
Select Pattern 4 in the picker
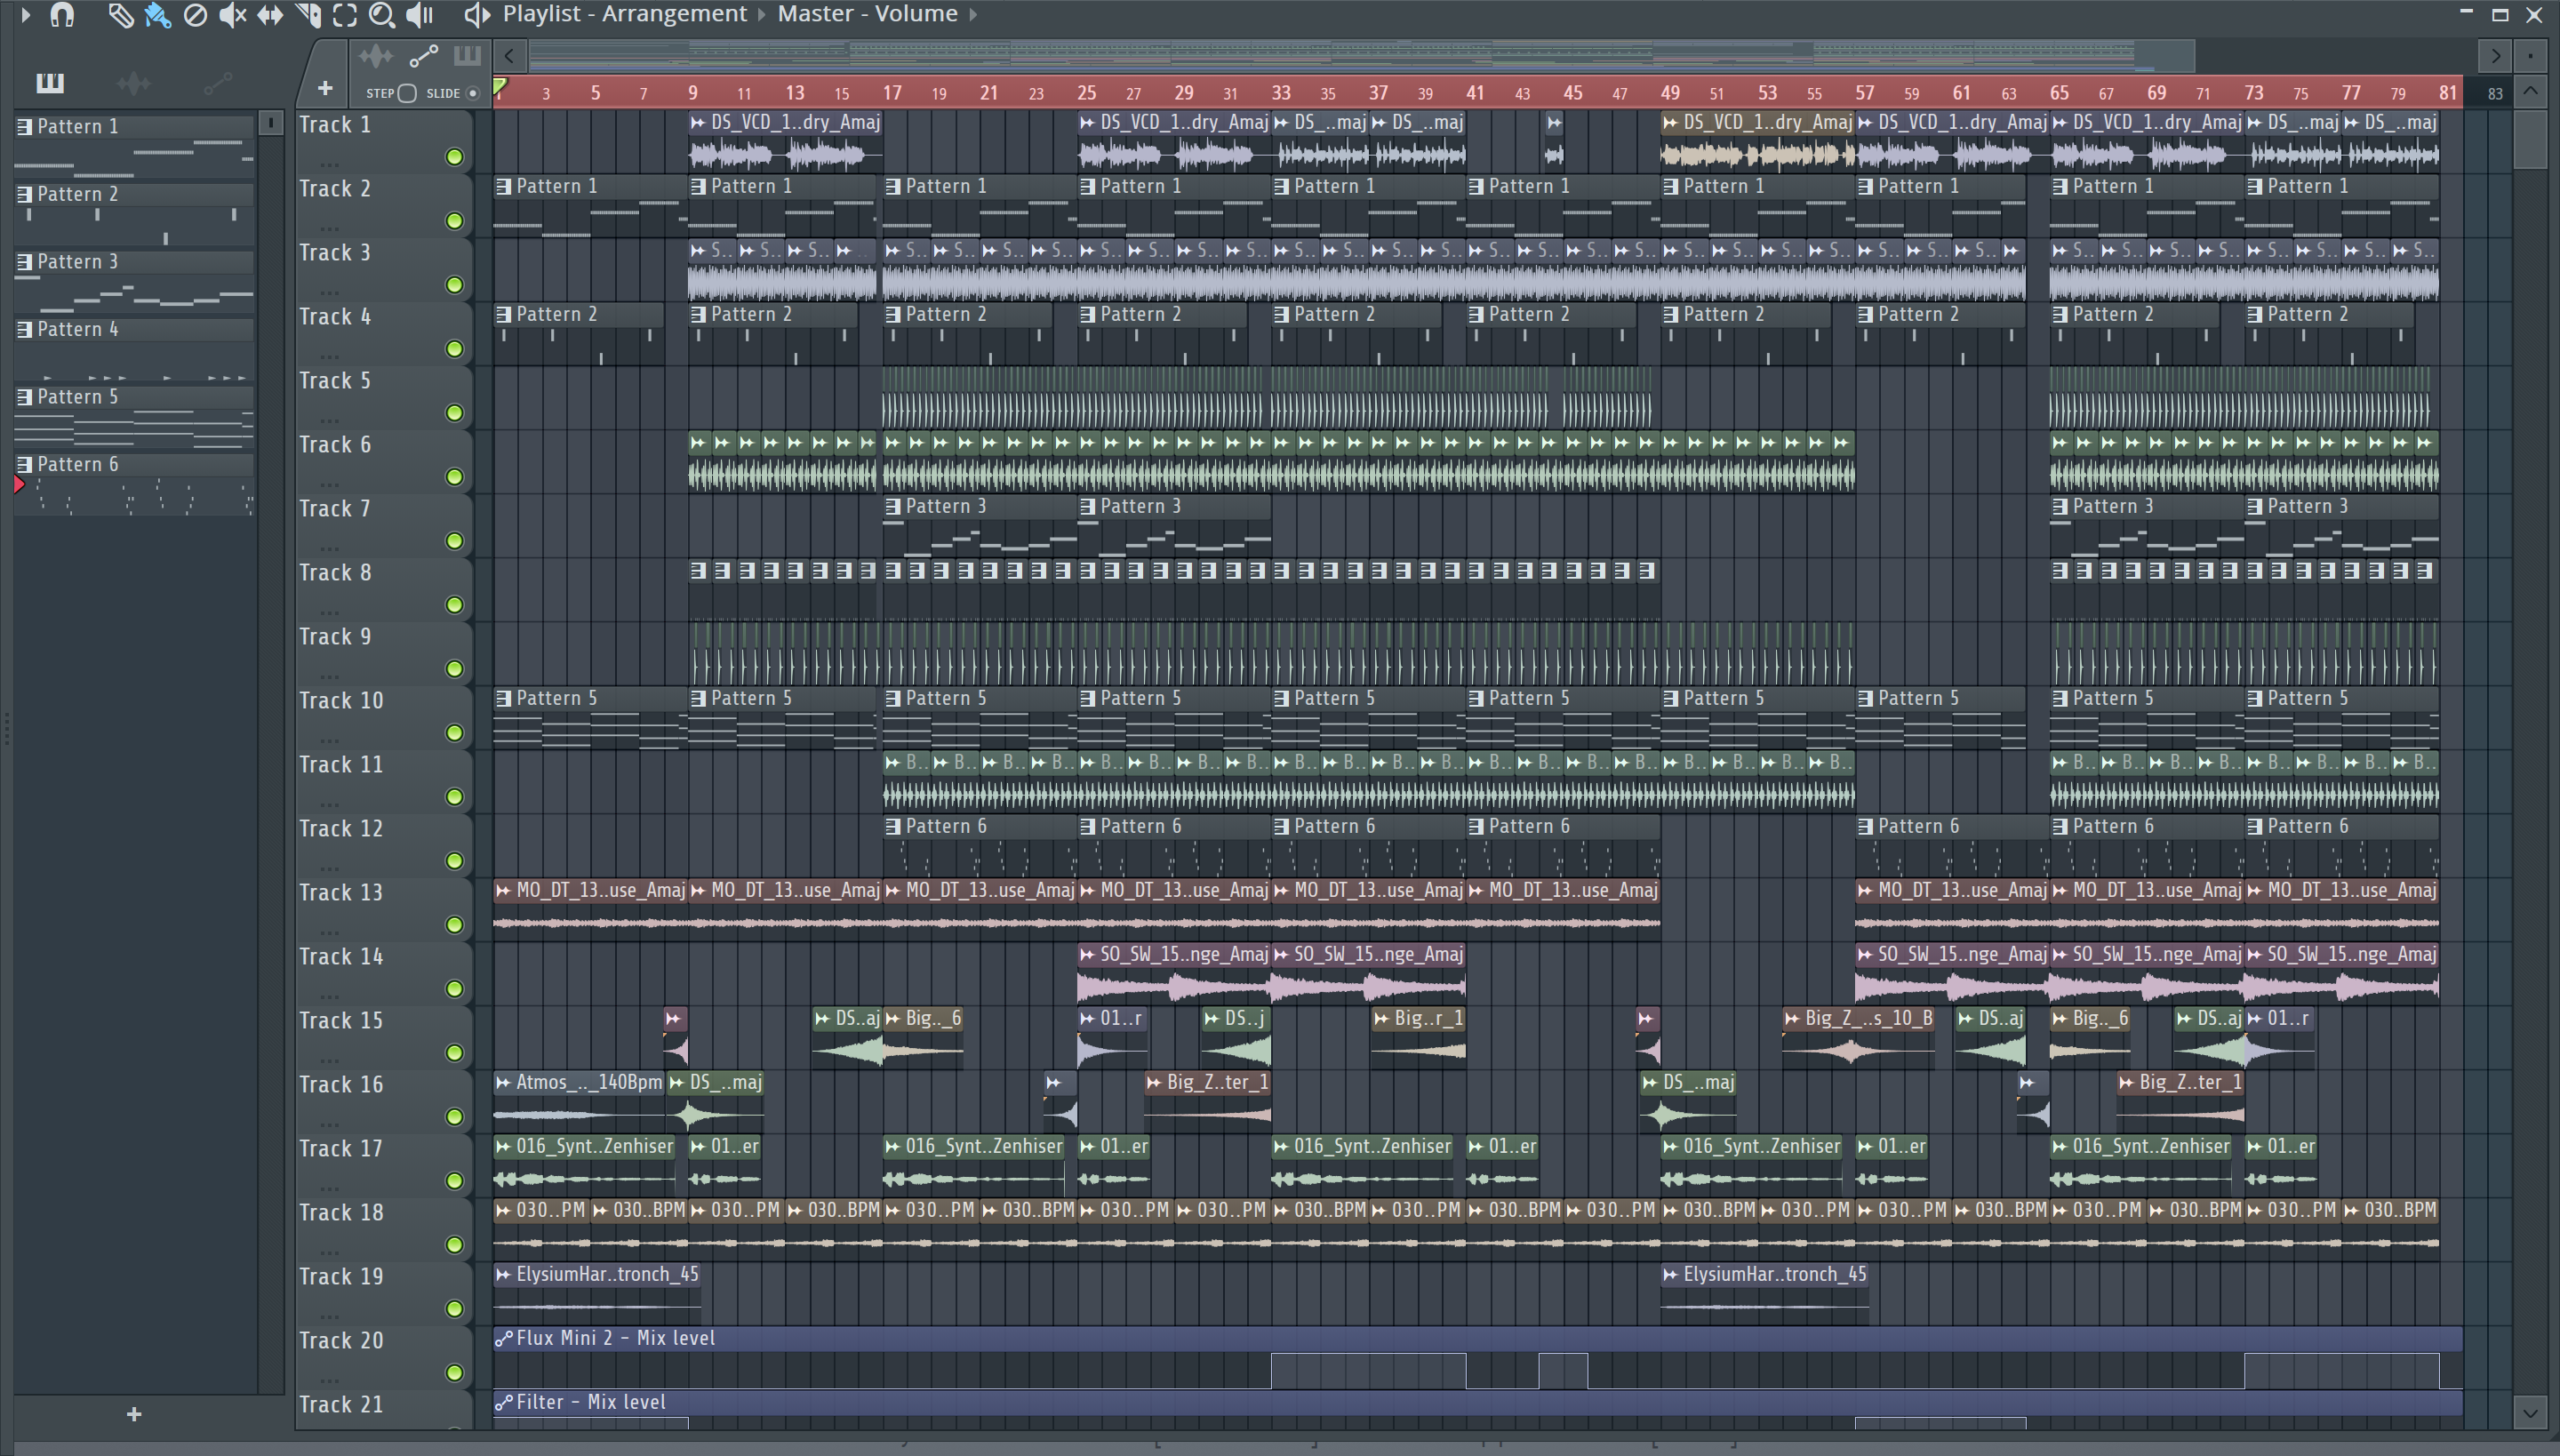(134, 350)
